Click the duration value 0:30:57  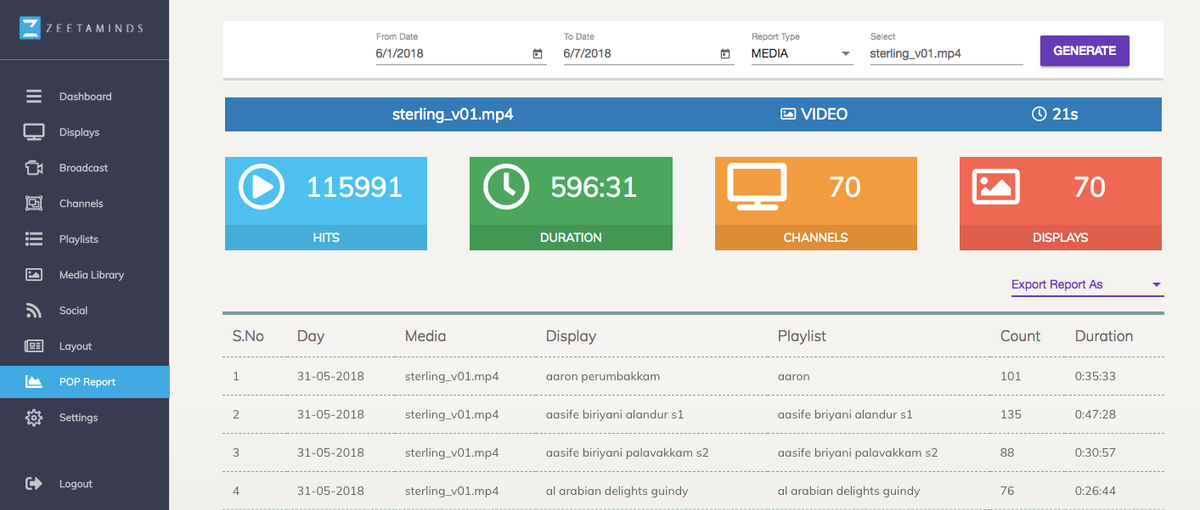coord(1096,453)
